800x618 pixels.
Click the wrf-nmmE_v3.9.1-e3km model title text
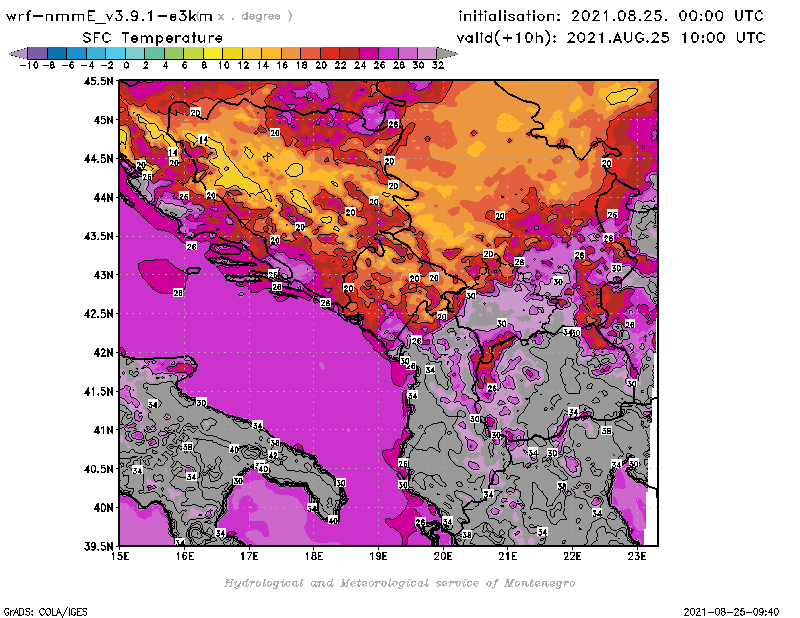(108, 16)
